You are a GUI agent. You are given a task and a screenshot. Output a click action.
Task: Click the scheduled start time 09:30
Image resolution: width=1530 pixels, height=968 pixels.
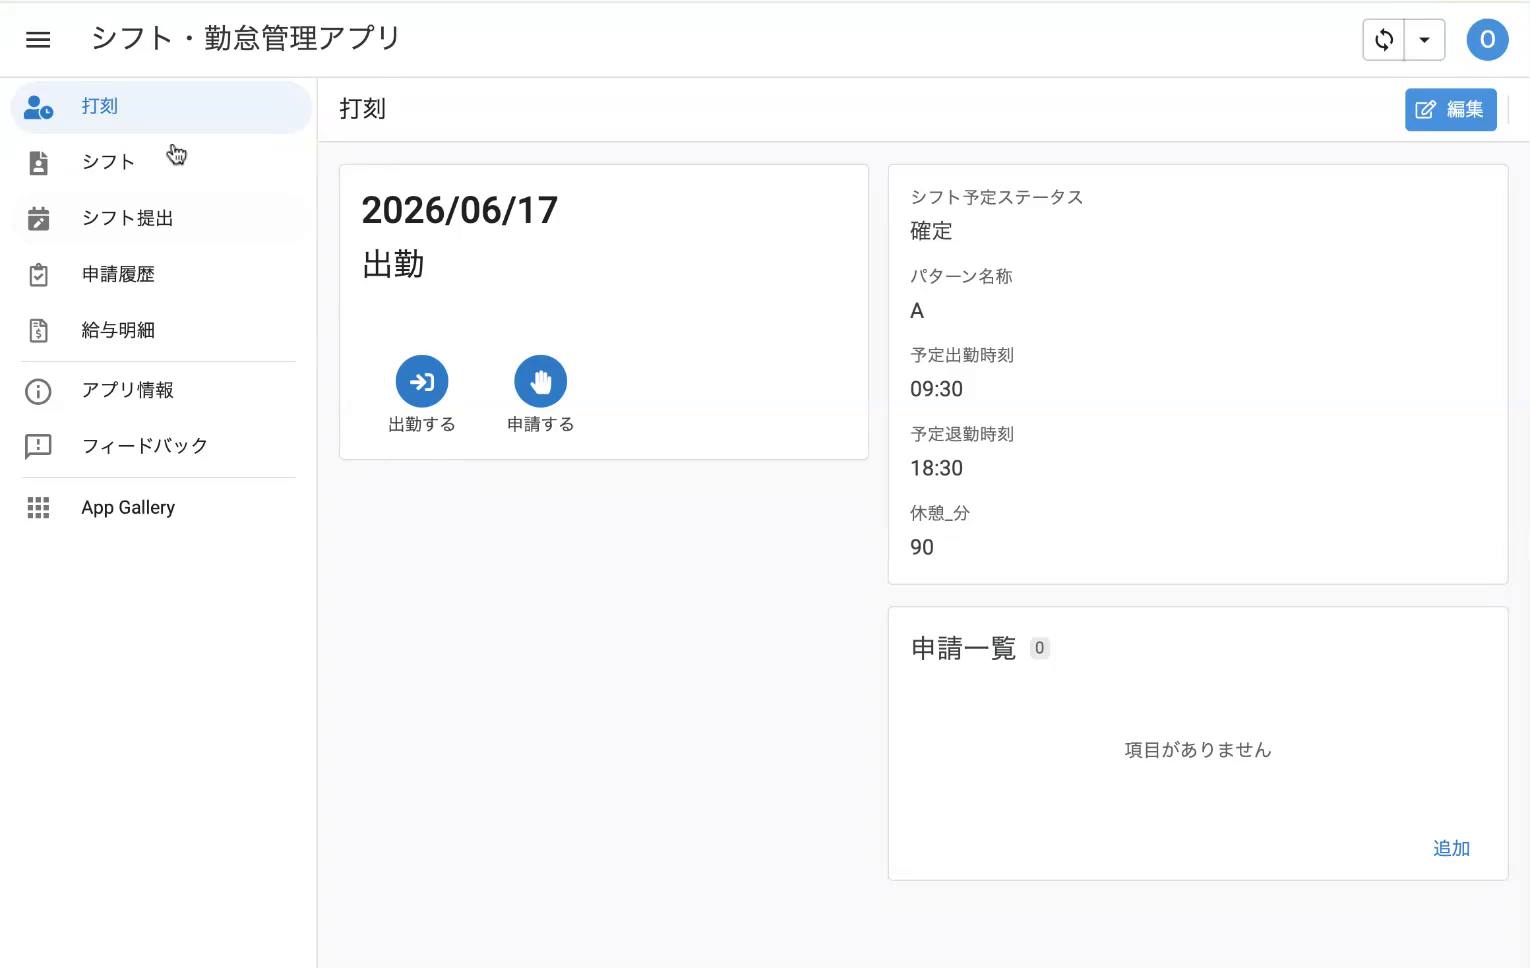point(937,390)
